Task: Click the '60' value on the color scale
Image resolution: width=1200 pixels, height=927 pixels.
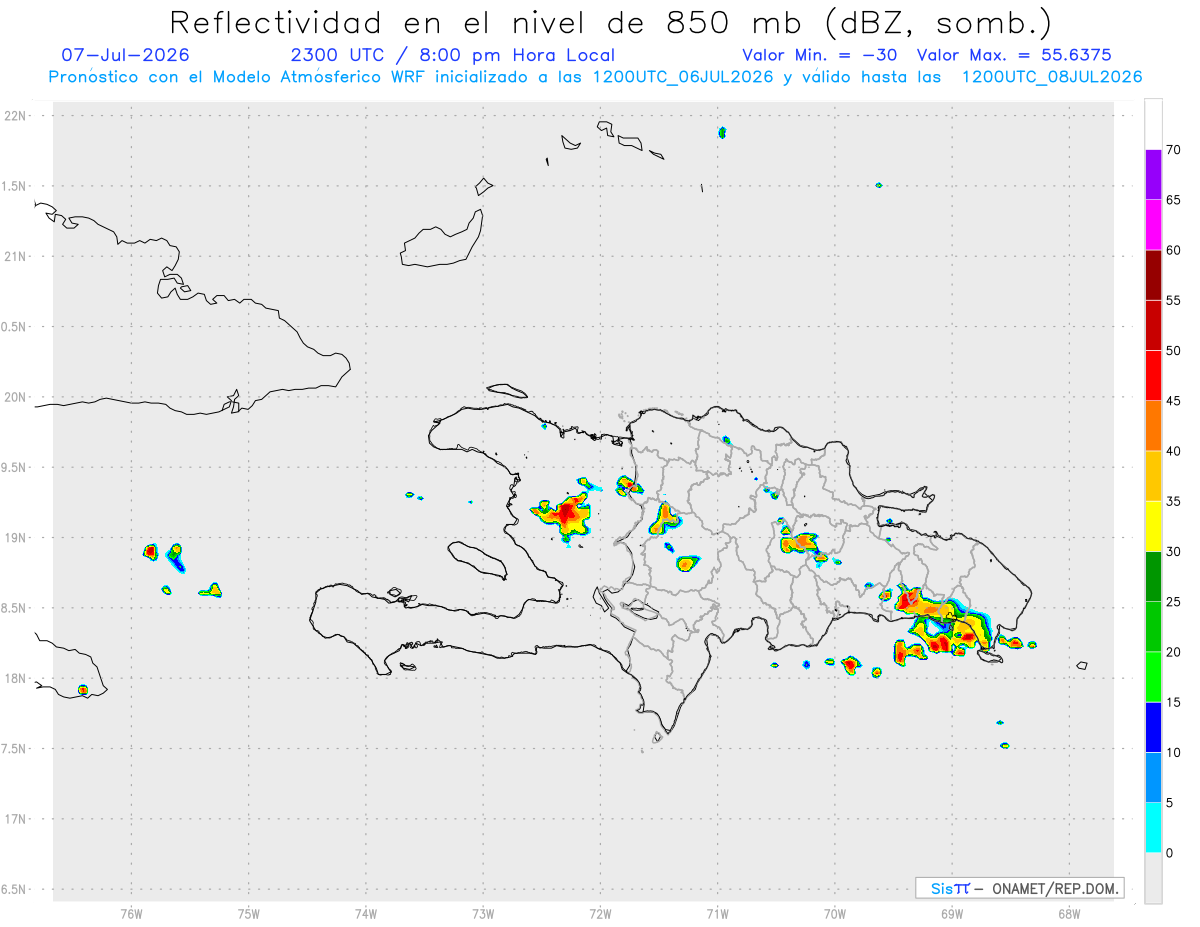Action: click(x=1174, y=250)
